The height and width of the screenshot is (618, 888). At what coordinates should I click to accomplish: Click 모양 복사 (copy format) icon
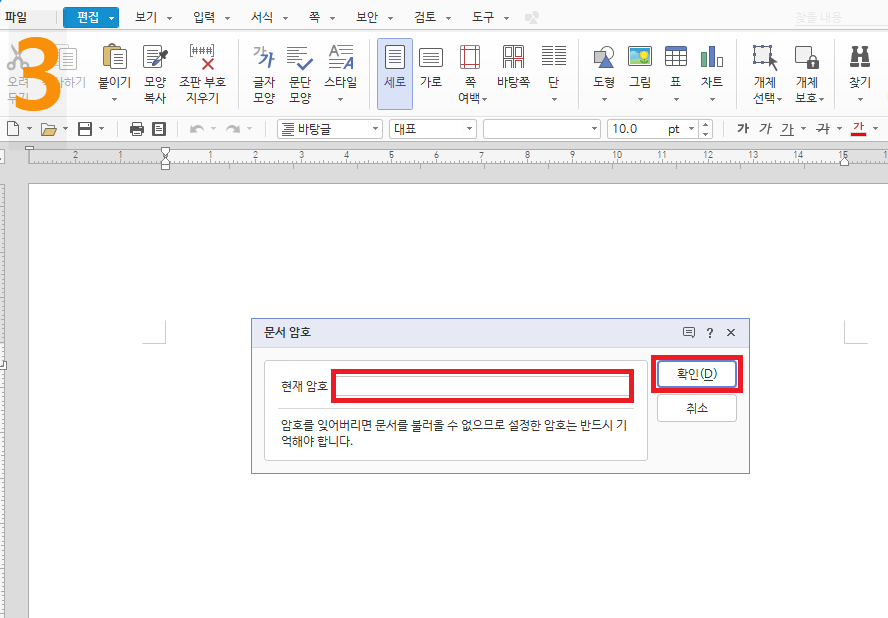coord(155,73)
